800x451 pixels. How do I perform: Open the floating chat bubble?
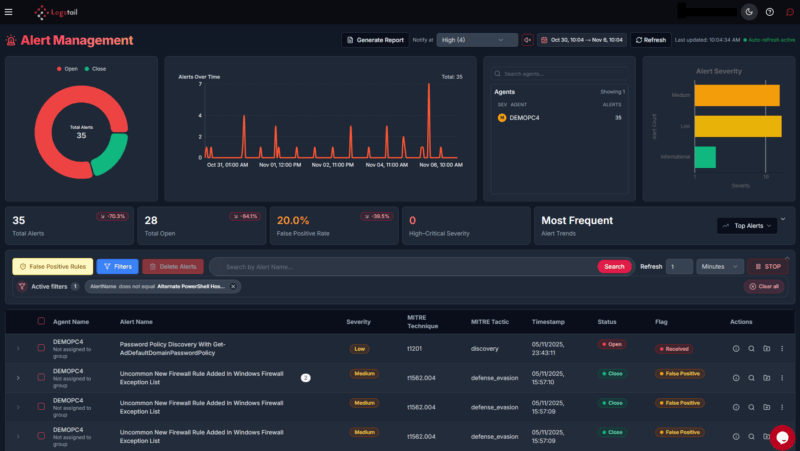[x=782, y=436]
